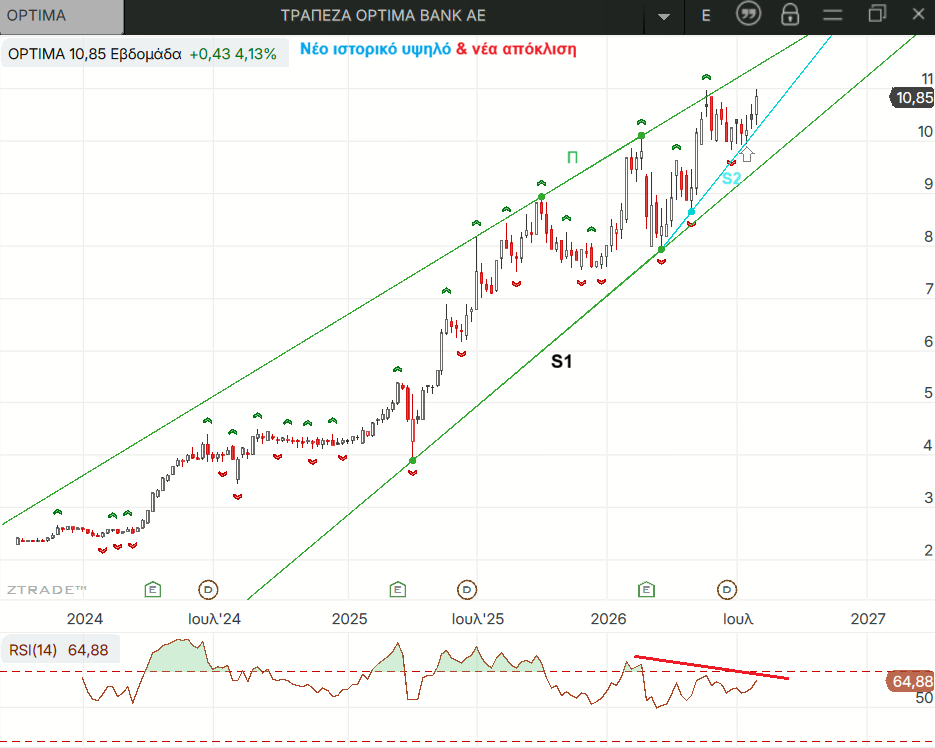935x748 pixels.
Task: Click the red text νέα απόκλιση
Action: click(x=524, y=49)
